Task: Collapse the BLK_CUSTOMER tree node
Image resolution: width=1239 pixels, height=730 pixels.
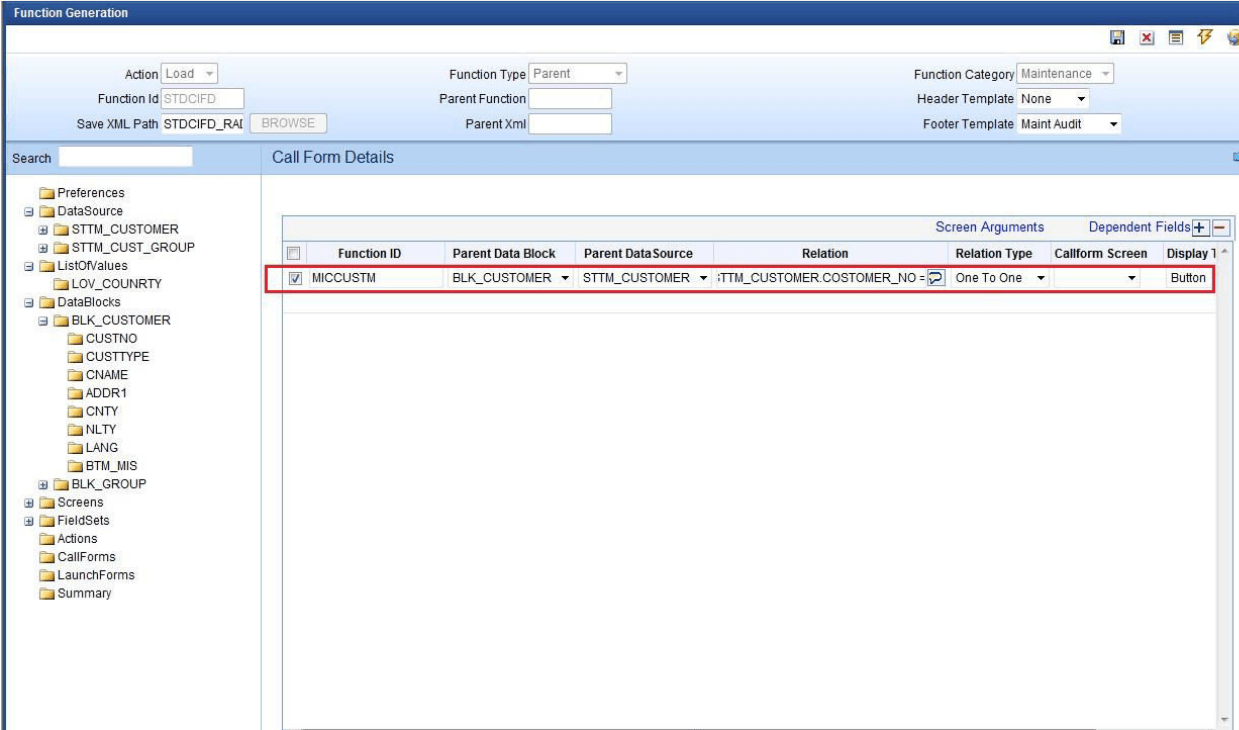Action: point(44,320)
